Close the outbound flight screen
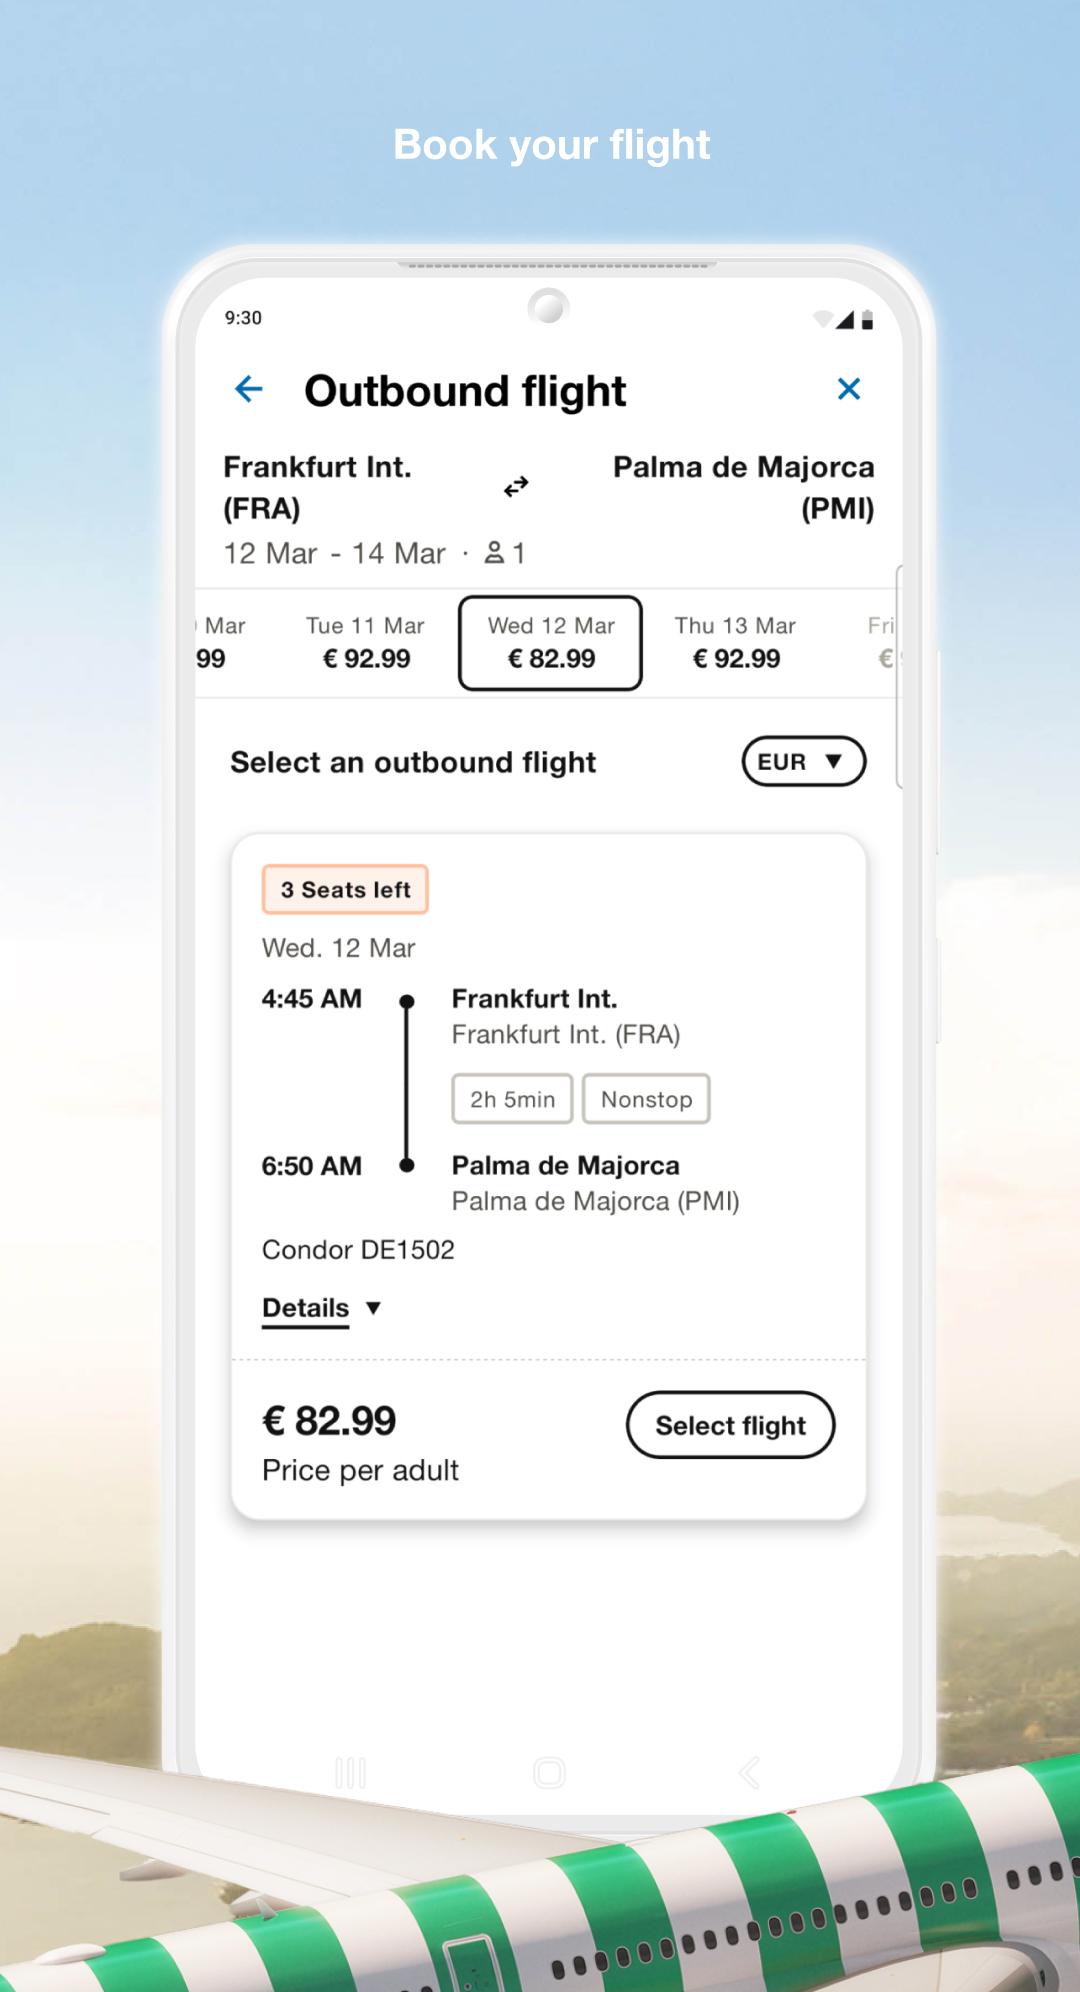Image resolution: width=1080 pixels, height=1992 pixels. (849, 389)
